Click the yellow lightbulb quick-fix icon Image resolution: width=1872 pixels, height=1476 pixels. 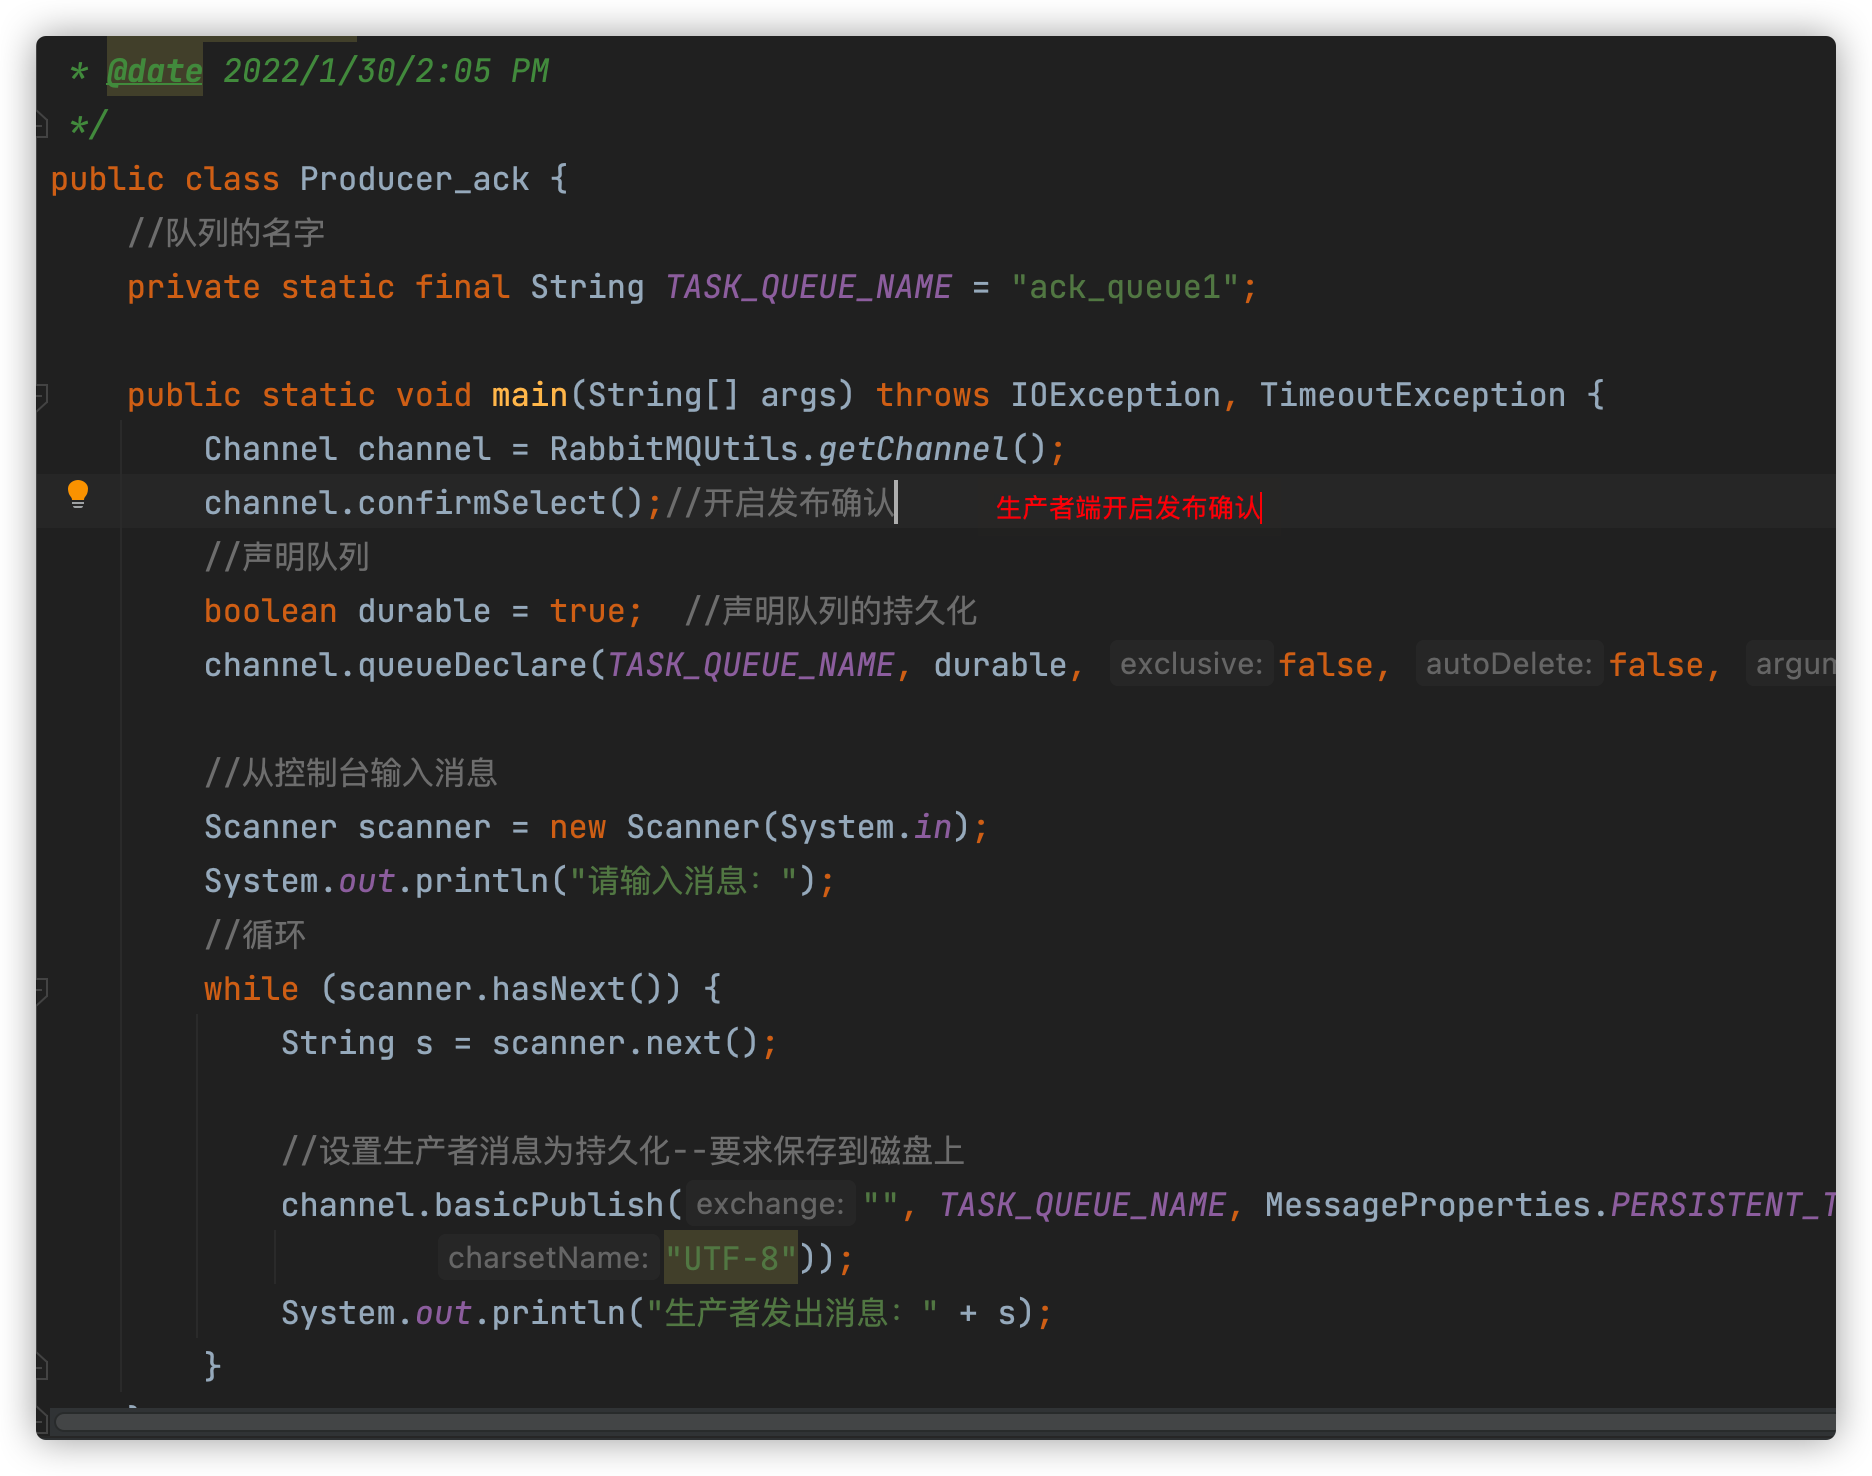coord(78,494)
